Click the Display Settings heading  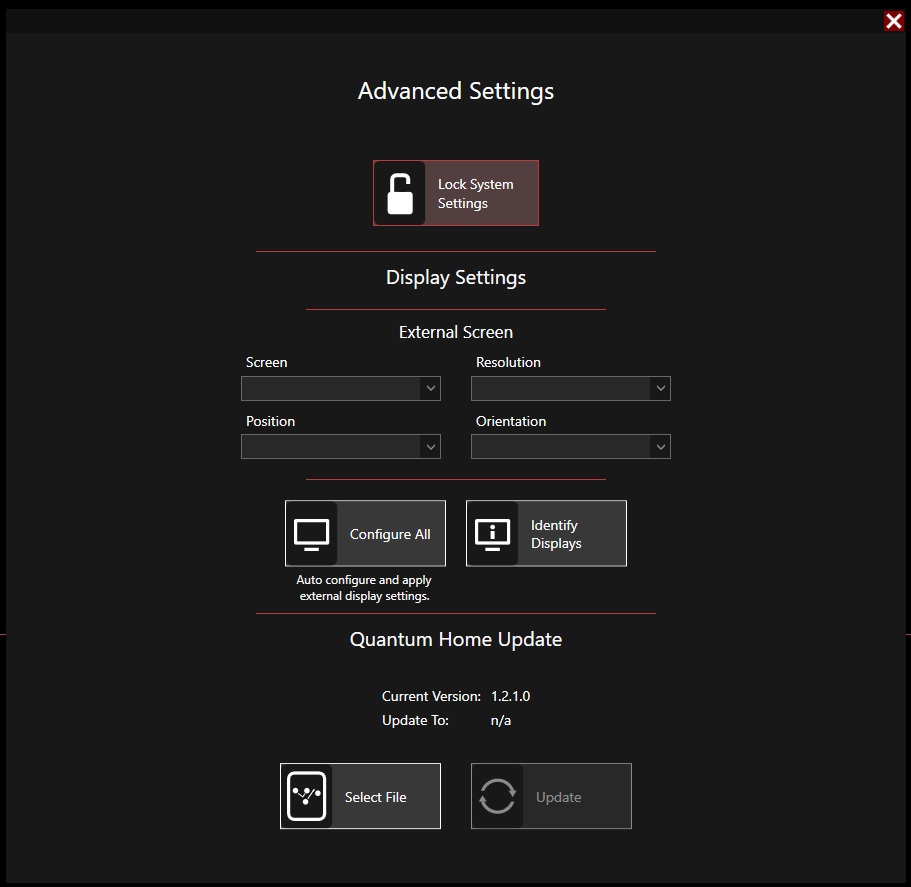[456, 278]
